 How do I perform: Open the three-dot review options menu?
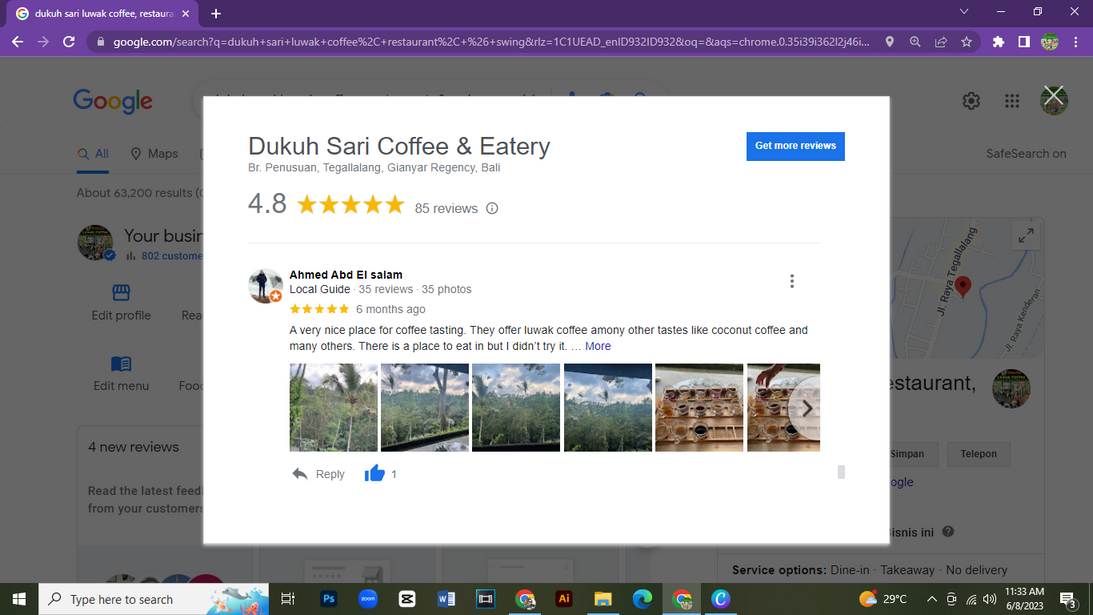pyautogui.click(x=792, y=281)
